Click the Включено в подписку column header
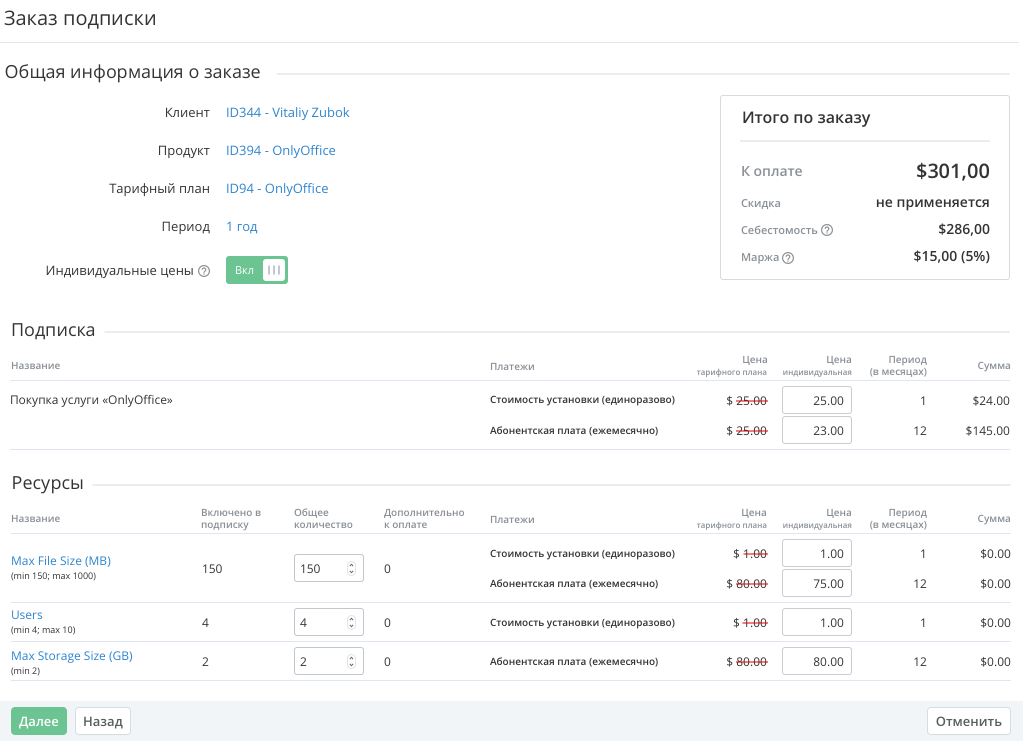 click(x=231, y=518)
